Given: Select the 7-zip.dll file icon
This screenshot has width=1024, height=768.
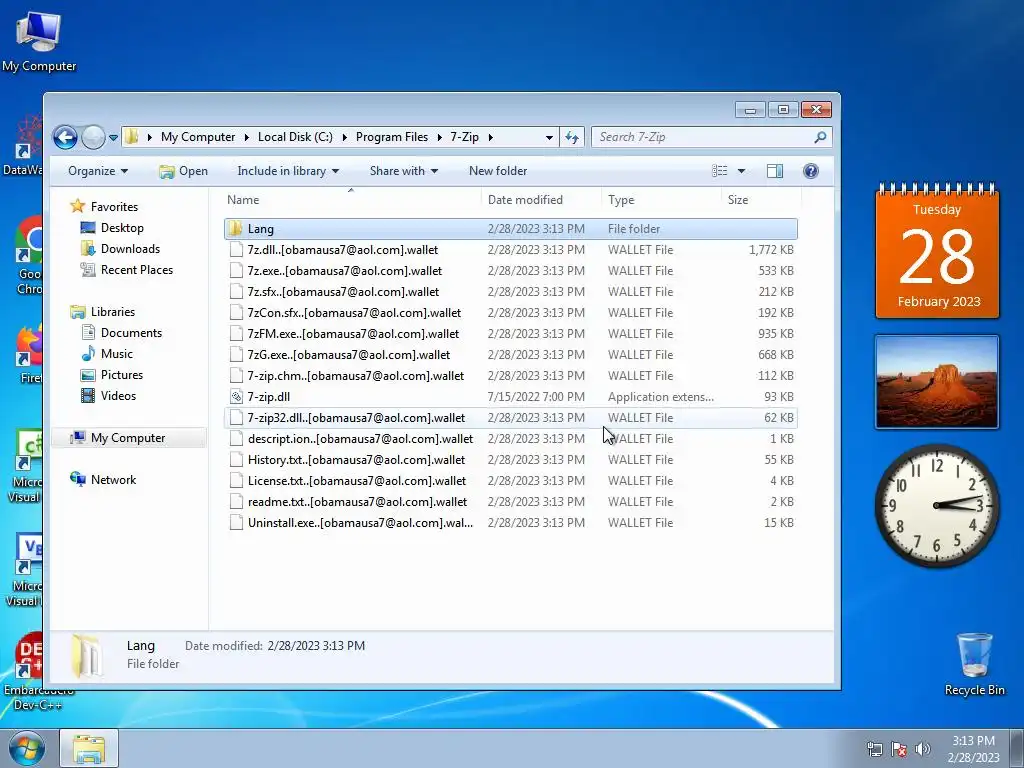Looking at the screenshot, I should click(x=236, y=397).
